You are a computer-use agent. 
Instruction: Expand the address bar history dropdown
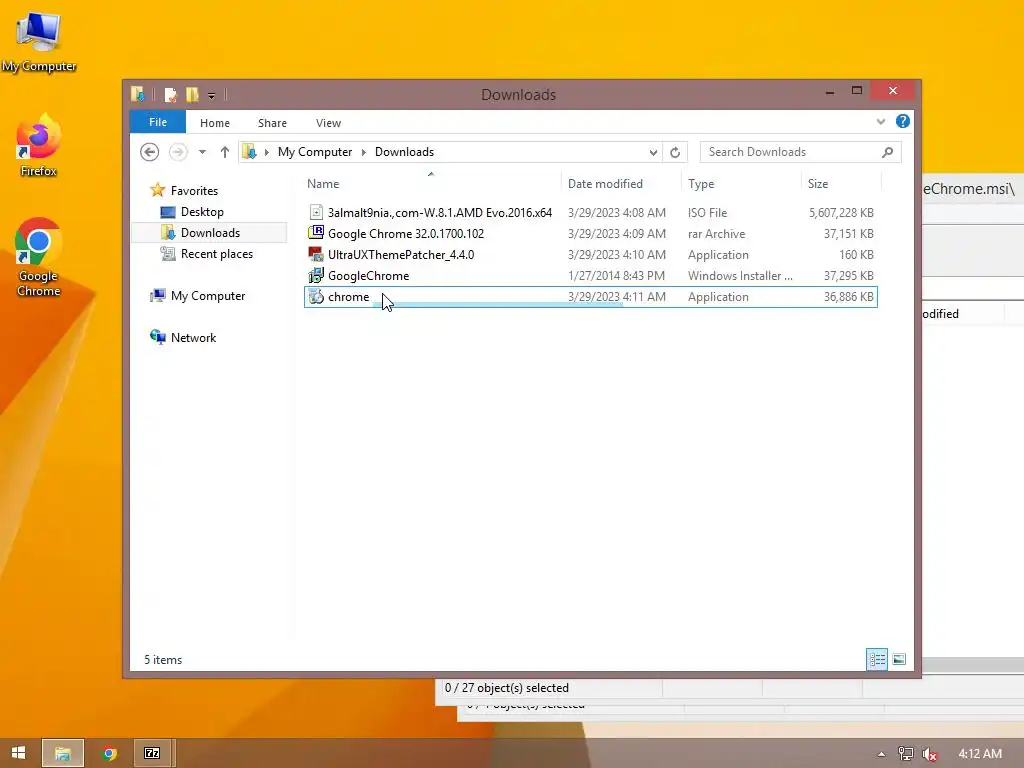tap(652, 153)
